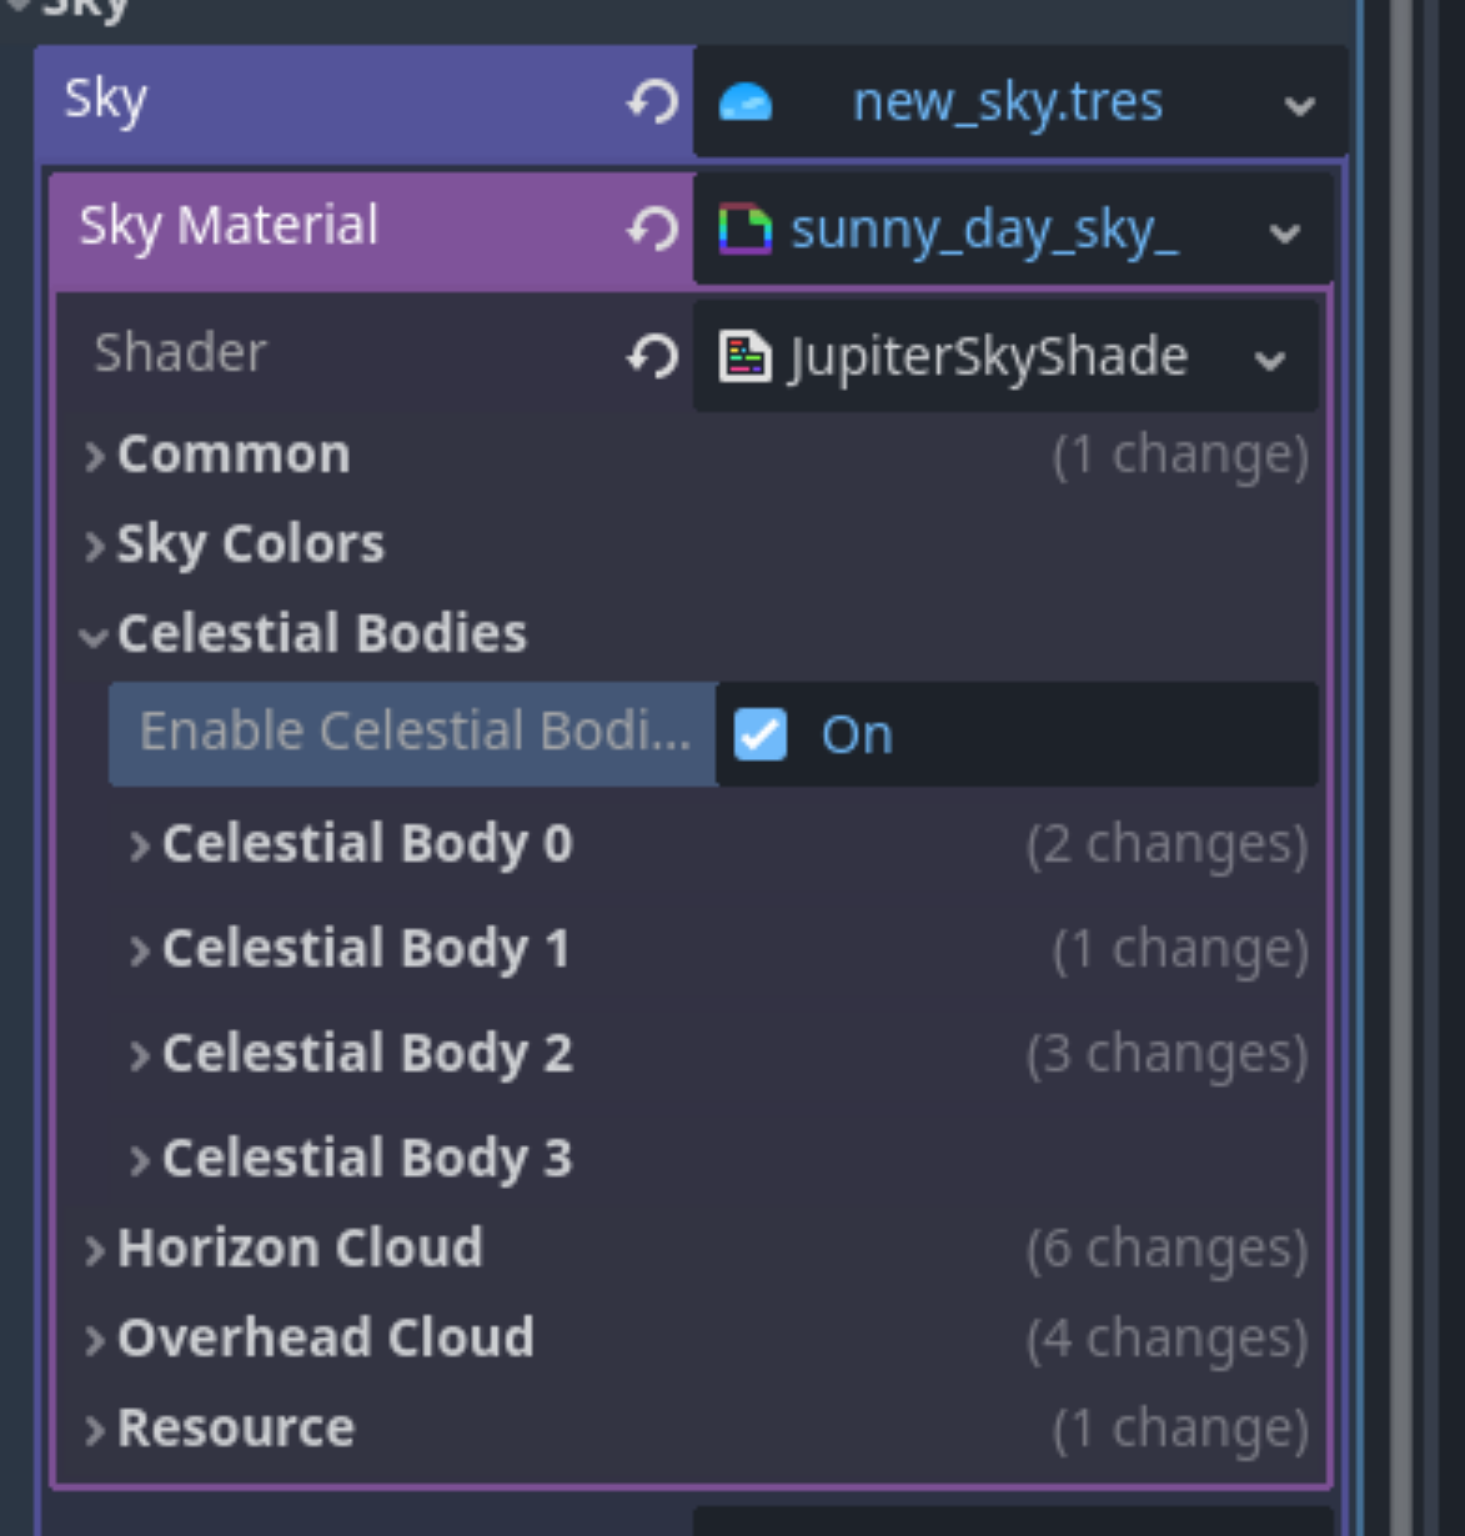Screen dimensions: 1465x1536
Task: Expand the Overhead Cloud section
Action: click(x=96, y=1337)
